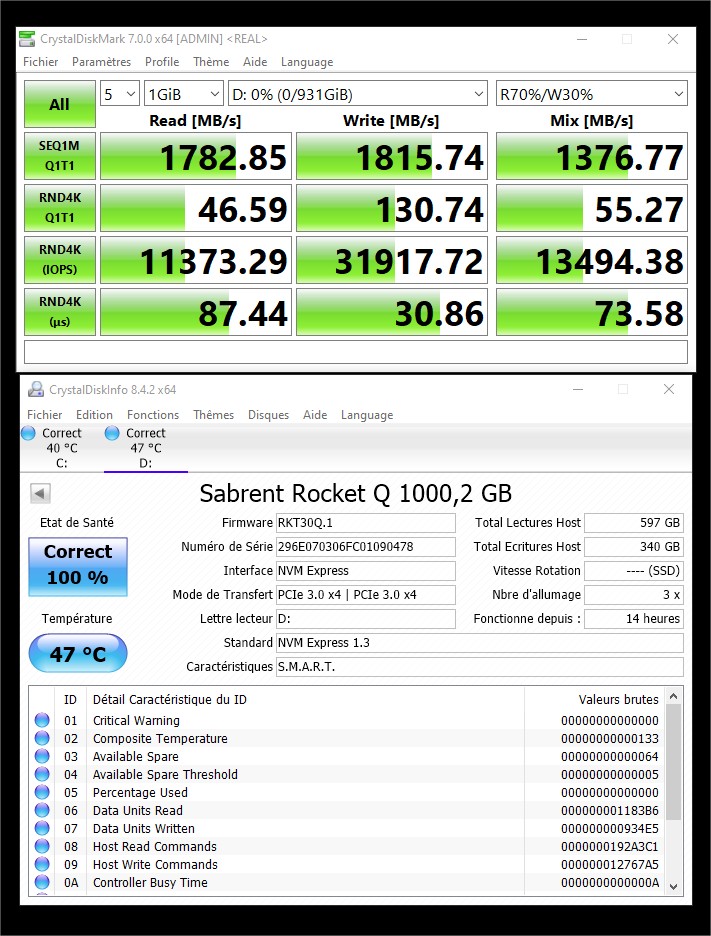
Task: Click the empty comment field in CrystalDiskMark
Action: tap(356, 352)
